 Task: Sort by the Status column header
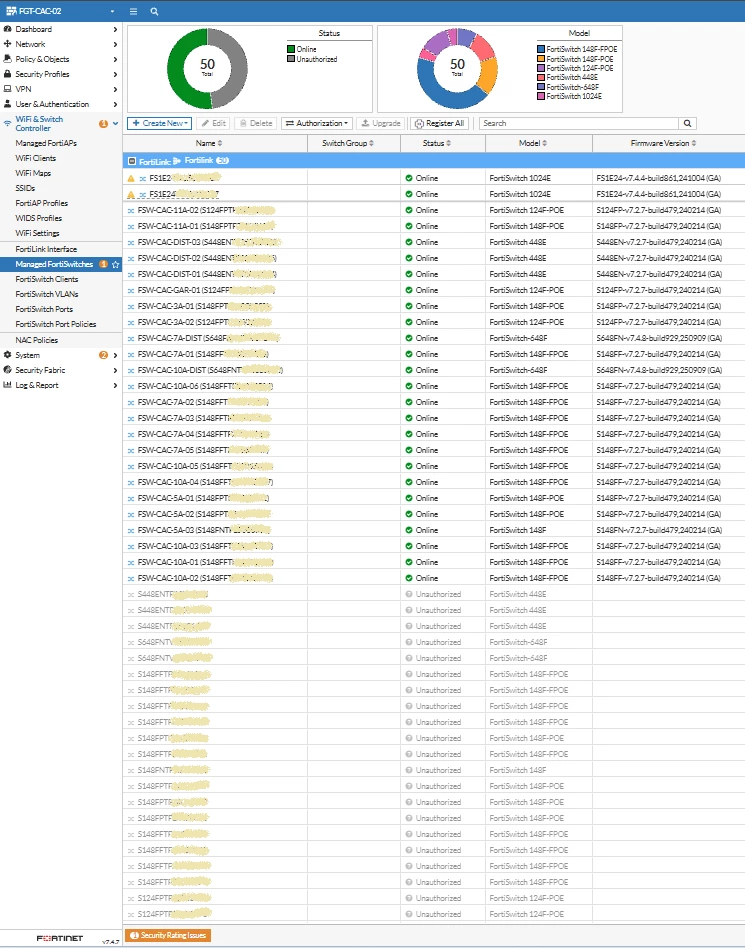pos(437,143)
